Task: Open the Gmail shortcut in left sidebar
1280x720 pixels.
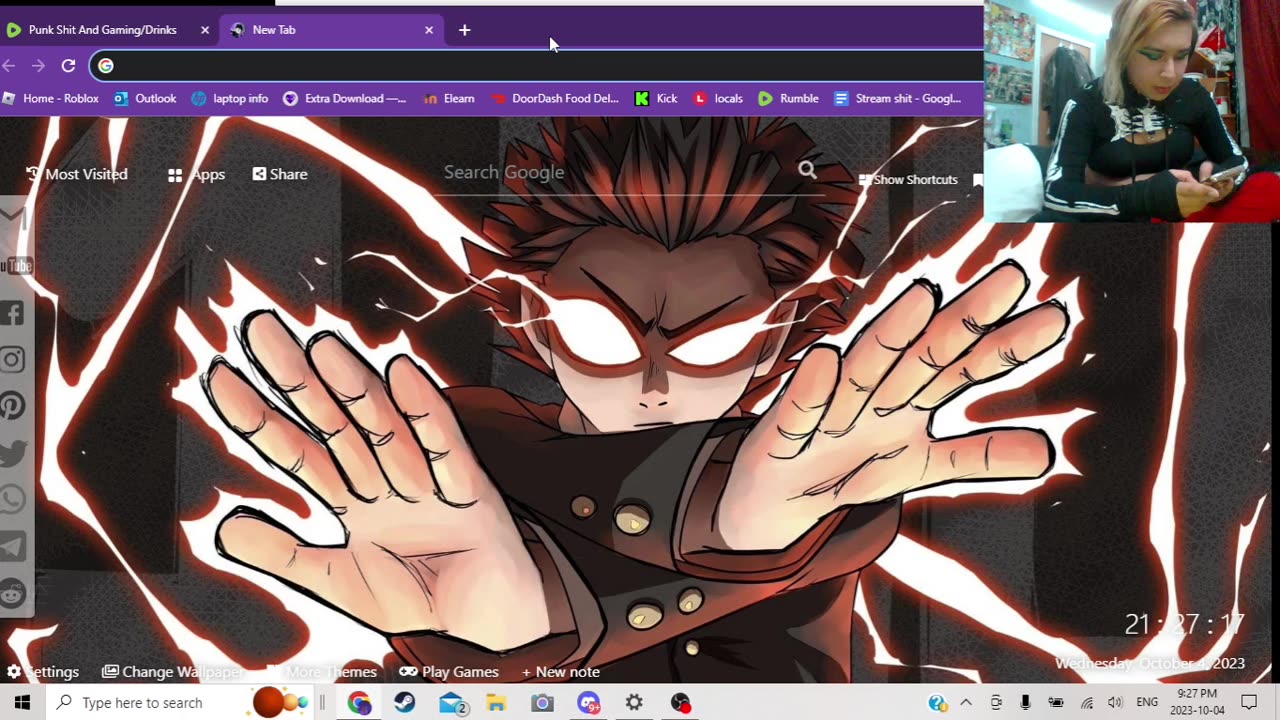Action: pos(11,216)
